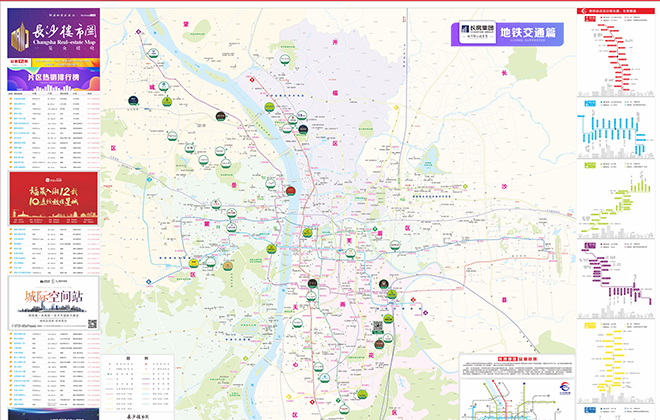Click the red heading above the network map text
The width and height of the screenshot is (660, 420).
[x=517, y=359]
